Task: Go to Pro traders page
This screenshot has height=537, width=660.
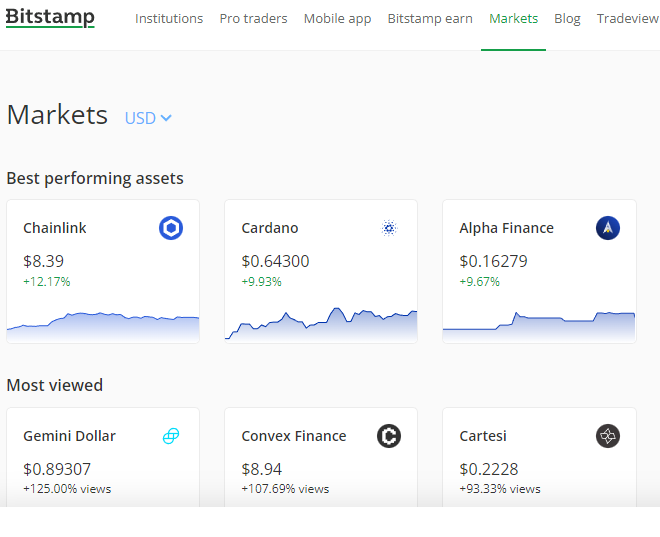Action: [x=253, y=19]
